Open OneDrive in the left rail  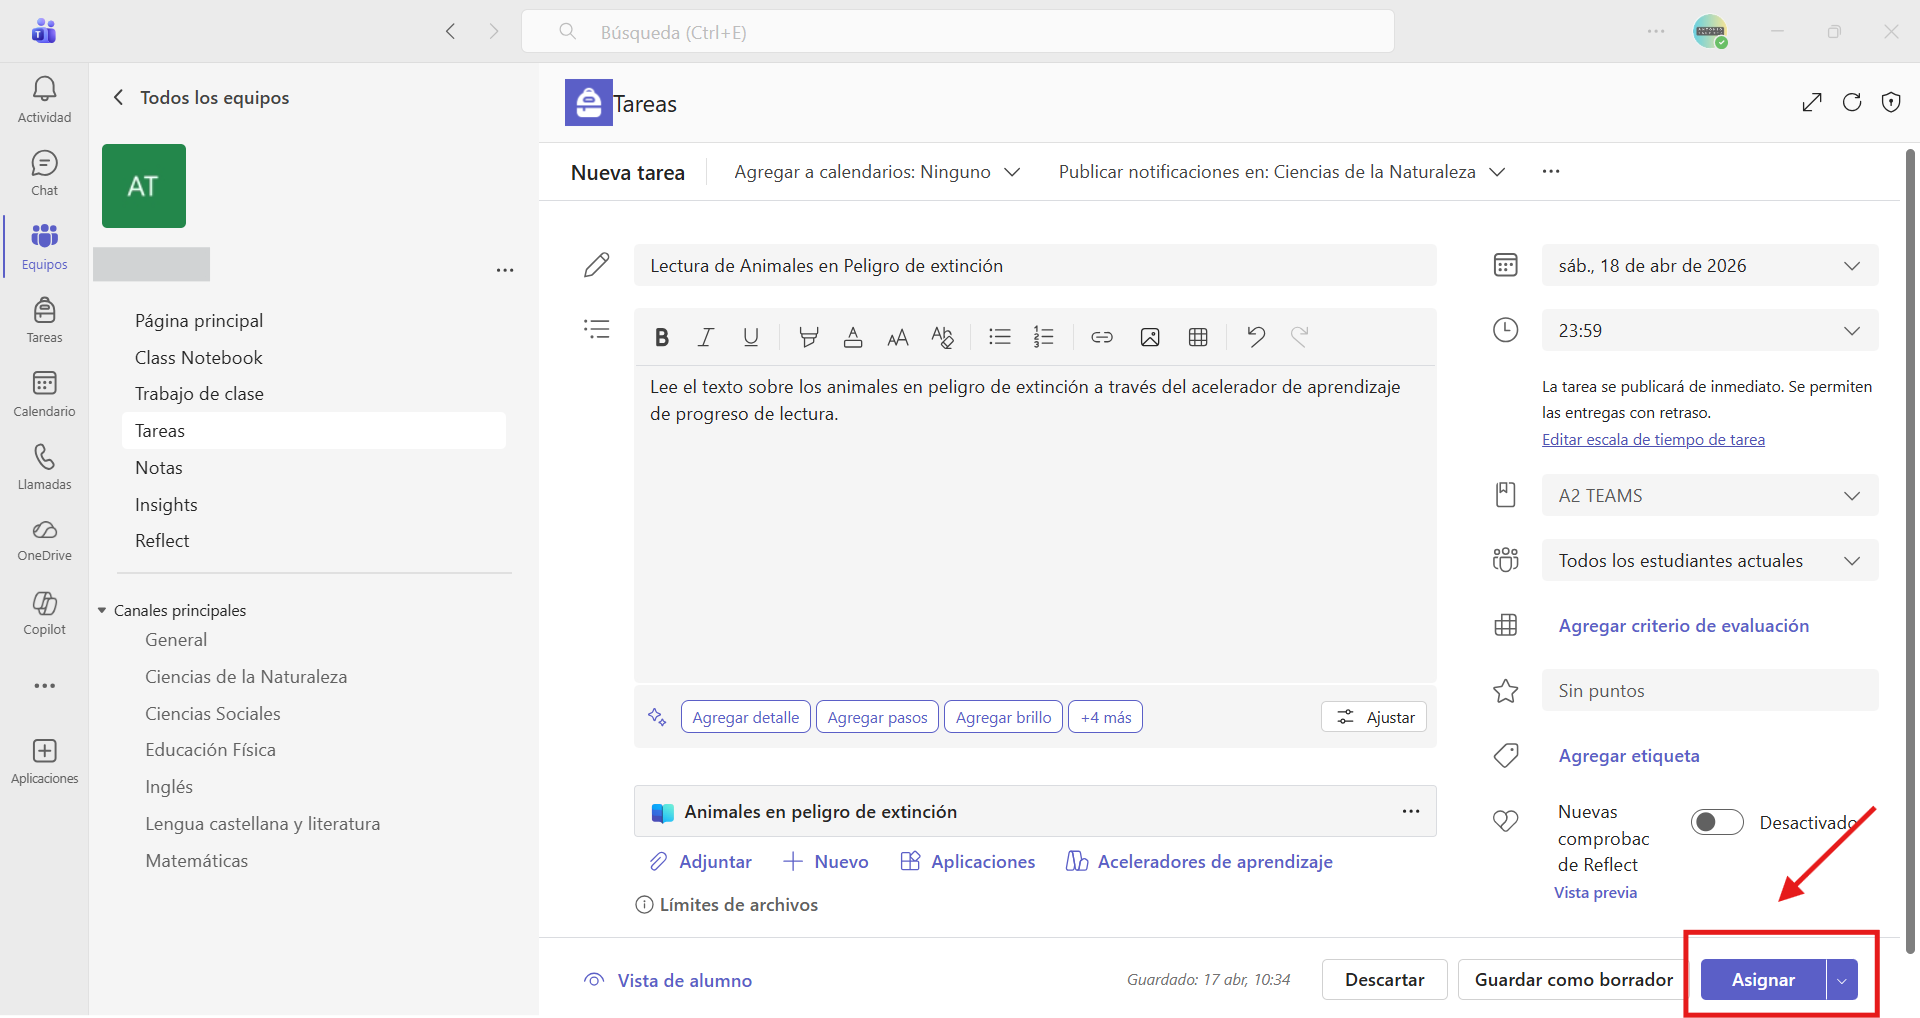pos(44,540)
